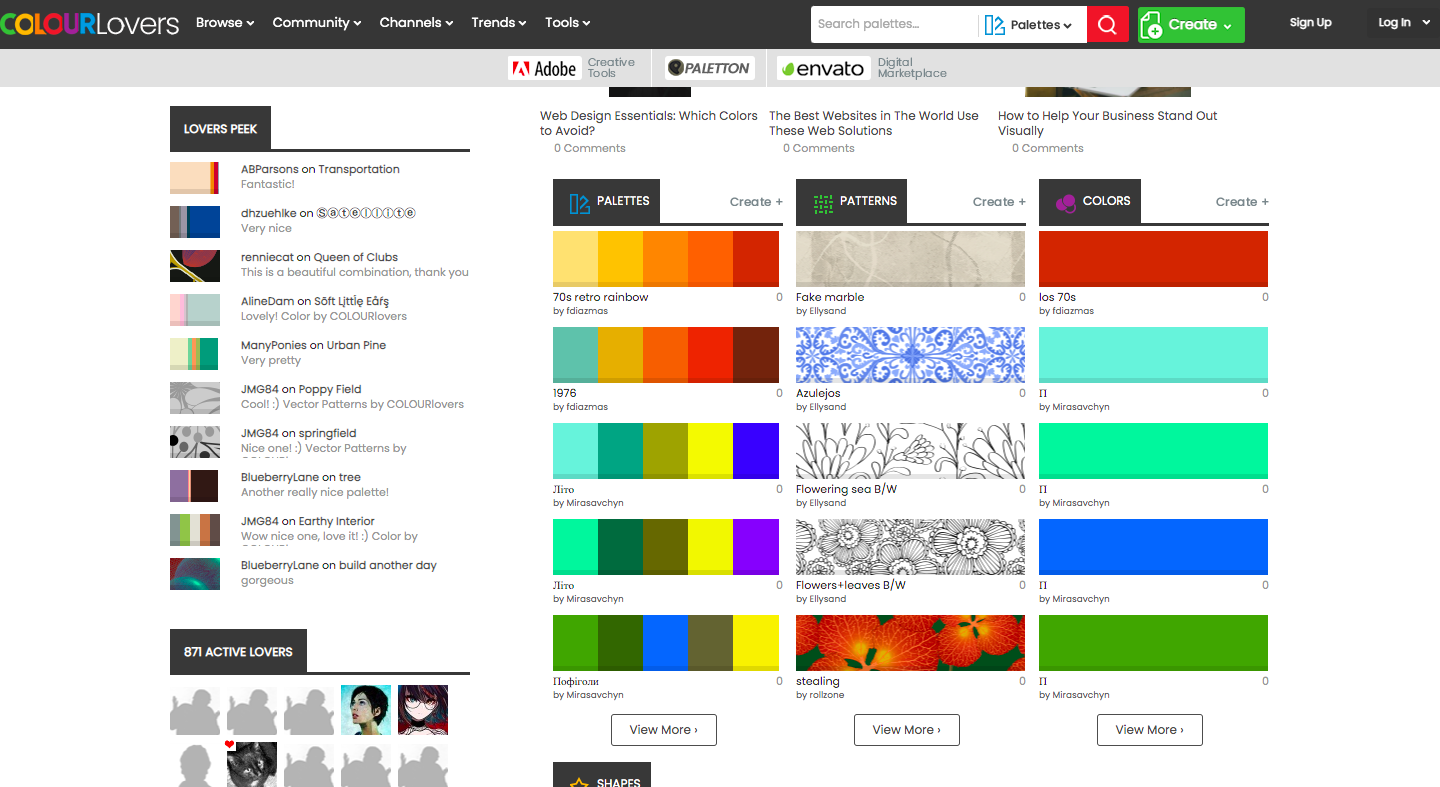Click the Colors section header icon
Image resolution: width=1440 pixels, height=787 pixels.
[1065, 203]
